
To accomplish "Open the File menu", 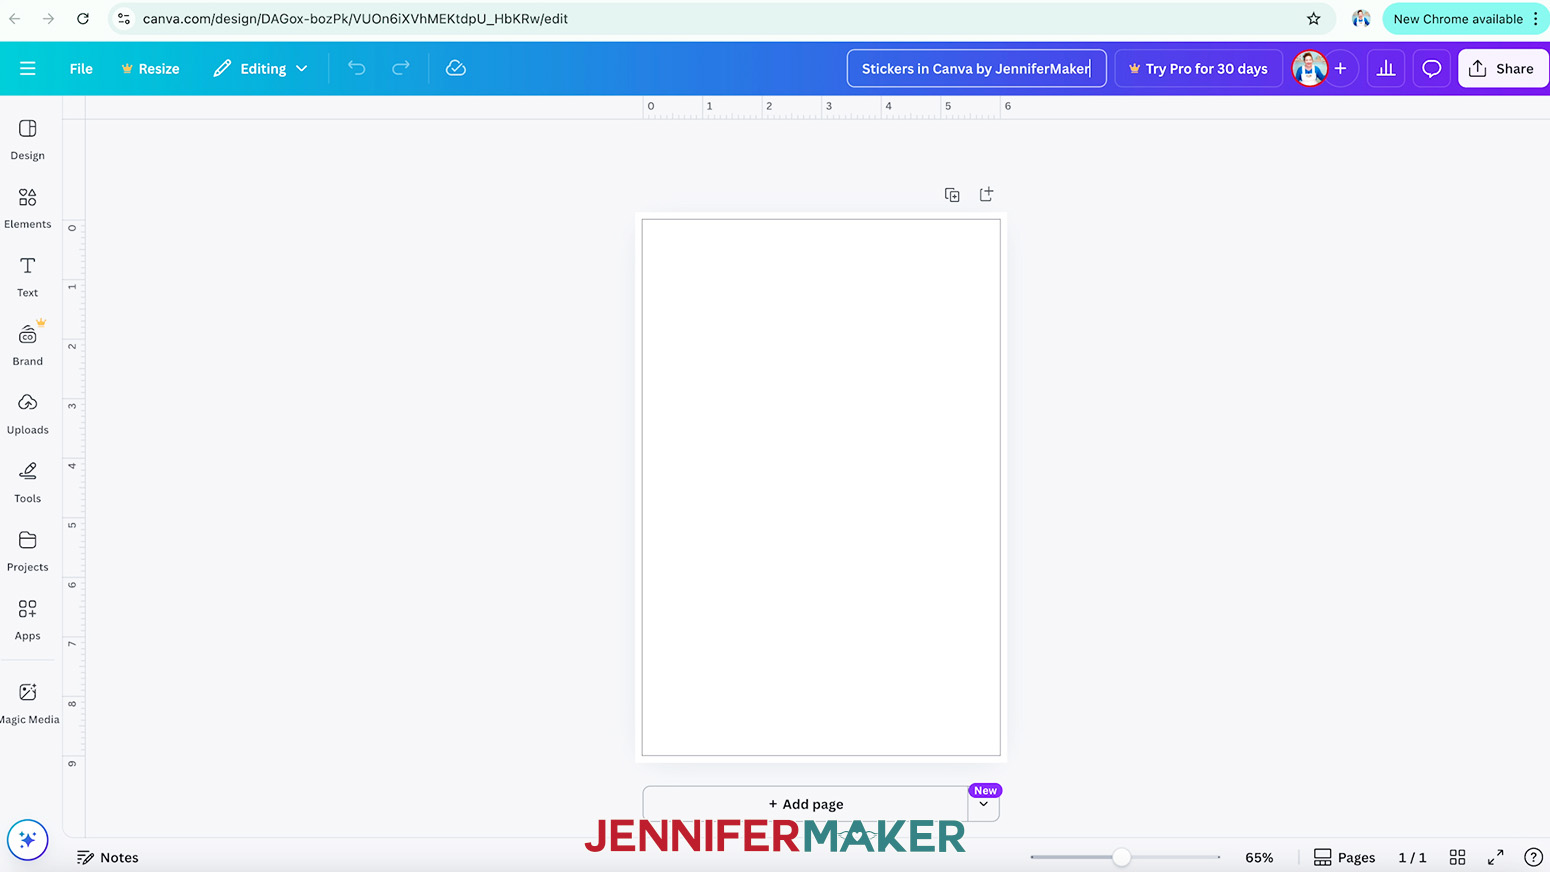I will tap(81, 69).
